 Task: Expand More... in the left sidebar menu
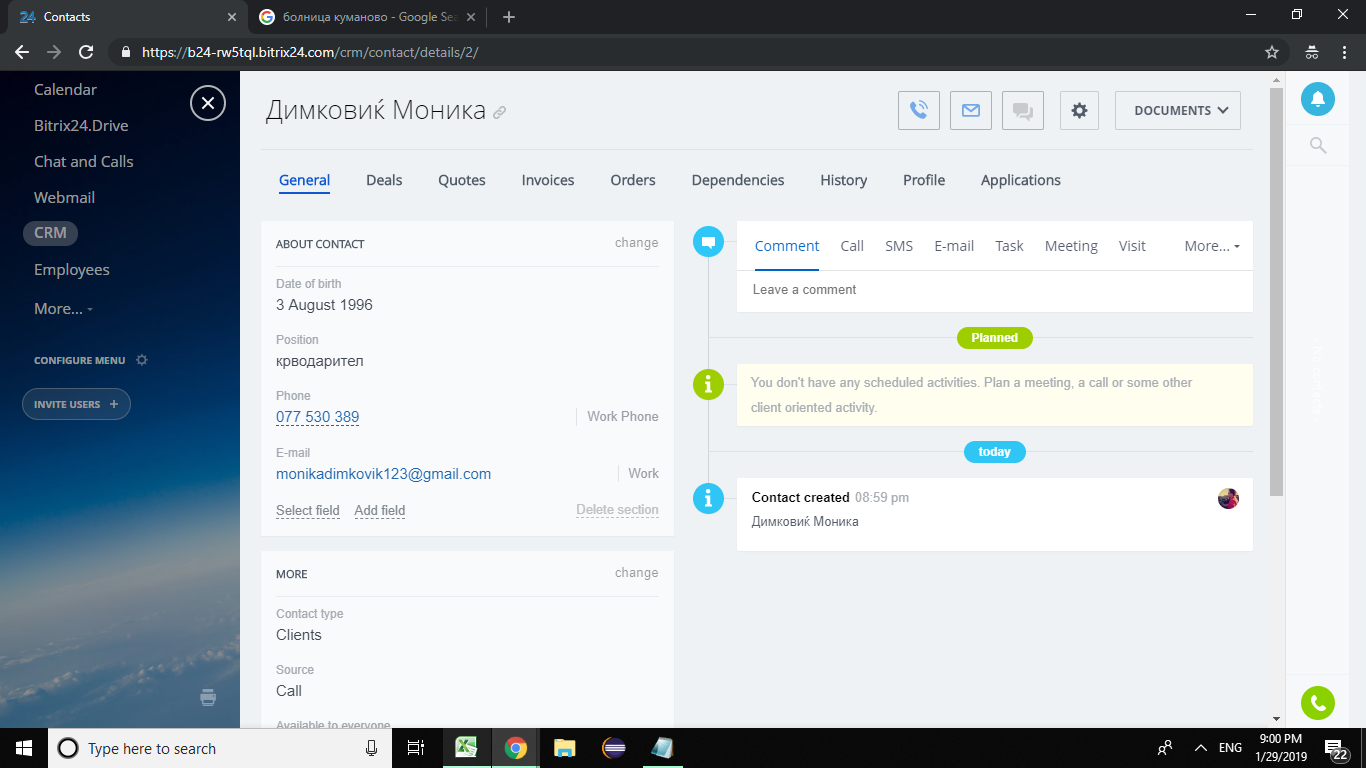63,309
